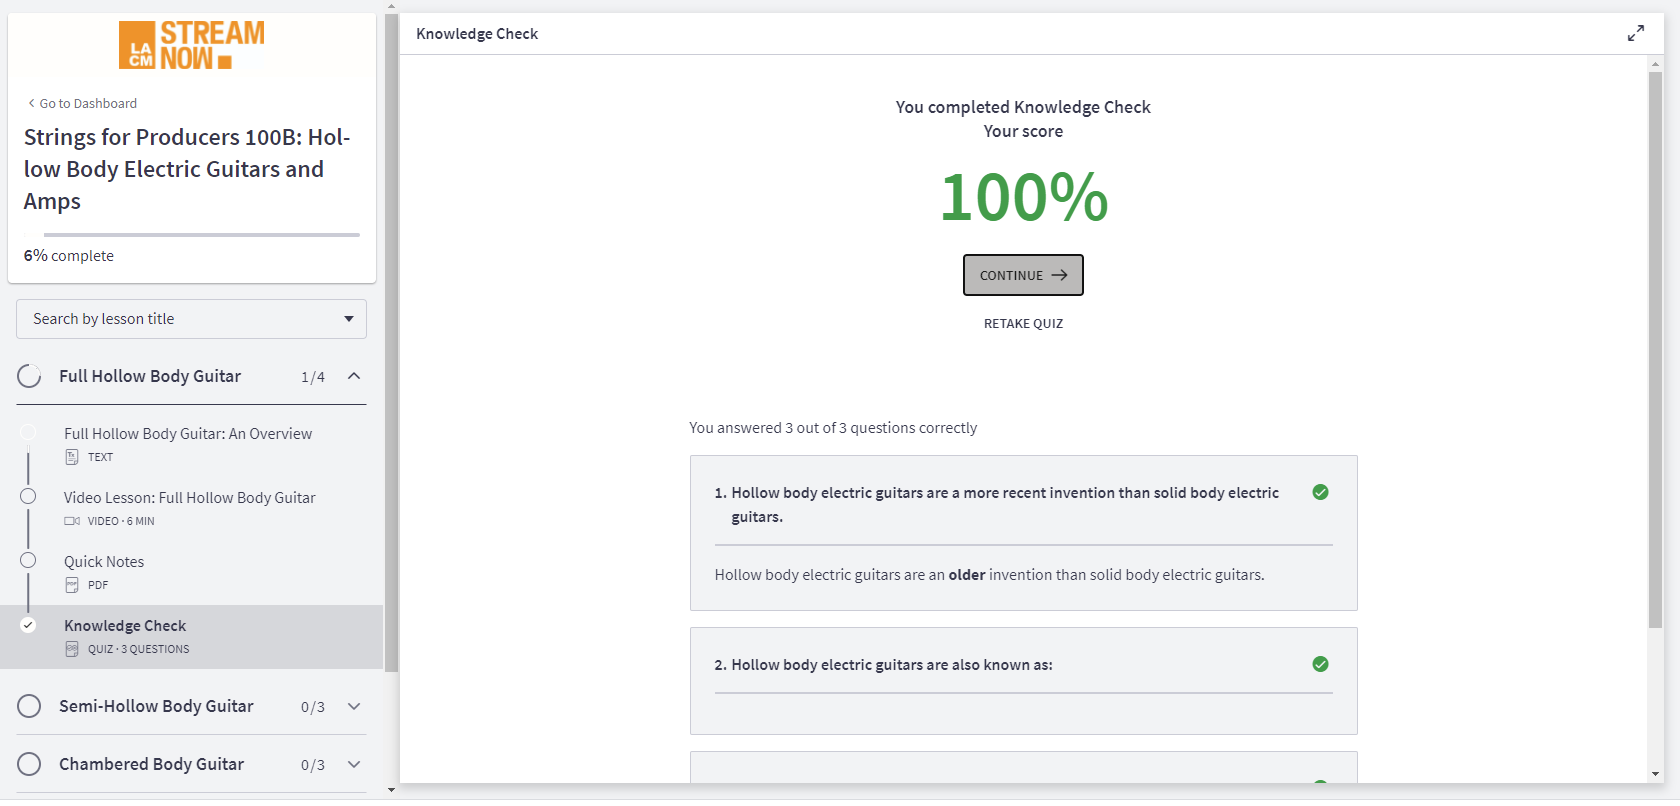Screen dimensions: 1680x806
Task: Open Full Hollow Body Guitar: An Overview lesson
Action: 188,433
